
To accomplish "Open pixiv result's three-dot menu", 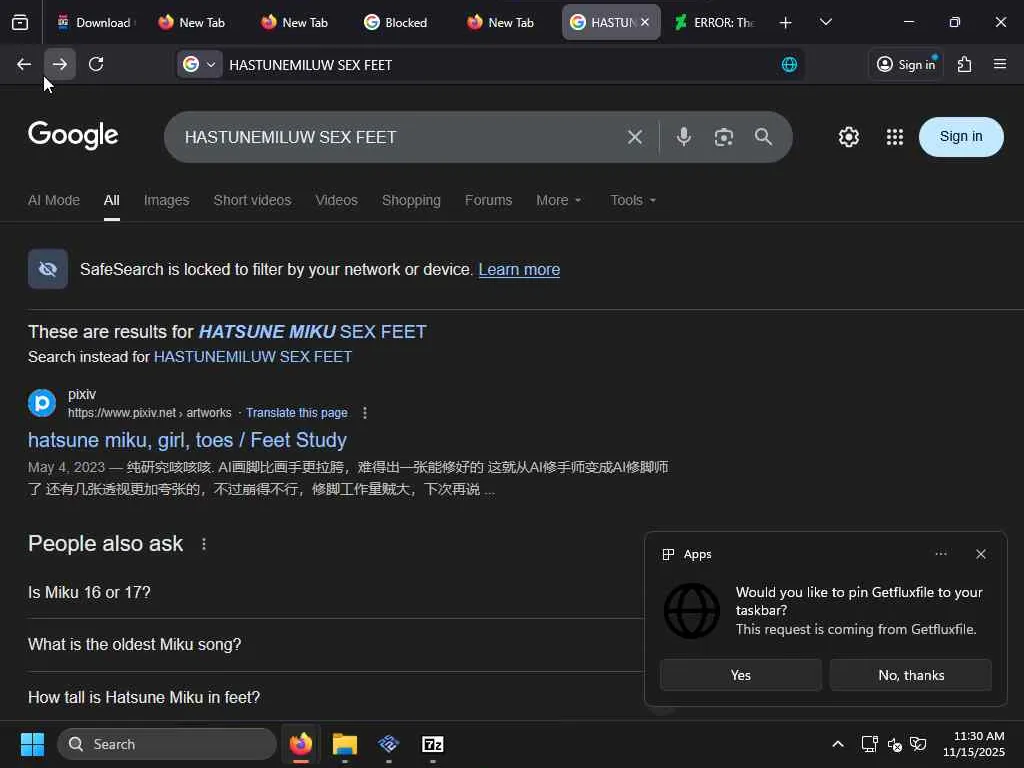I will click(364, 413).
